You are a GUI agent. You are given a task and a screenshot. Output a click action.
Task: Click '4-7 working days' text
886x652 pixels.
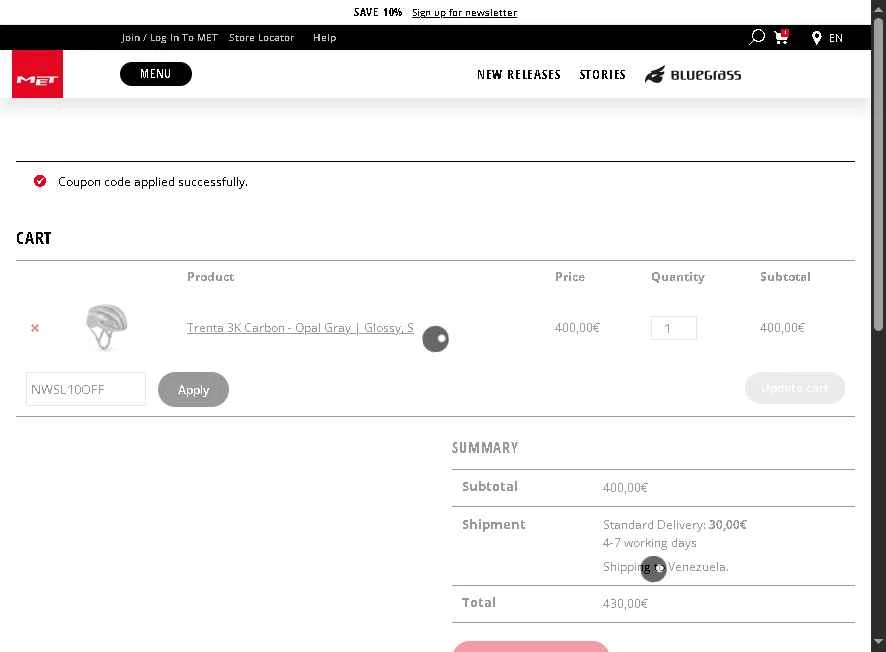649,543
